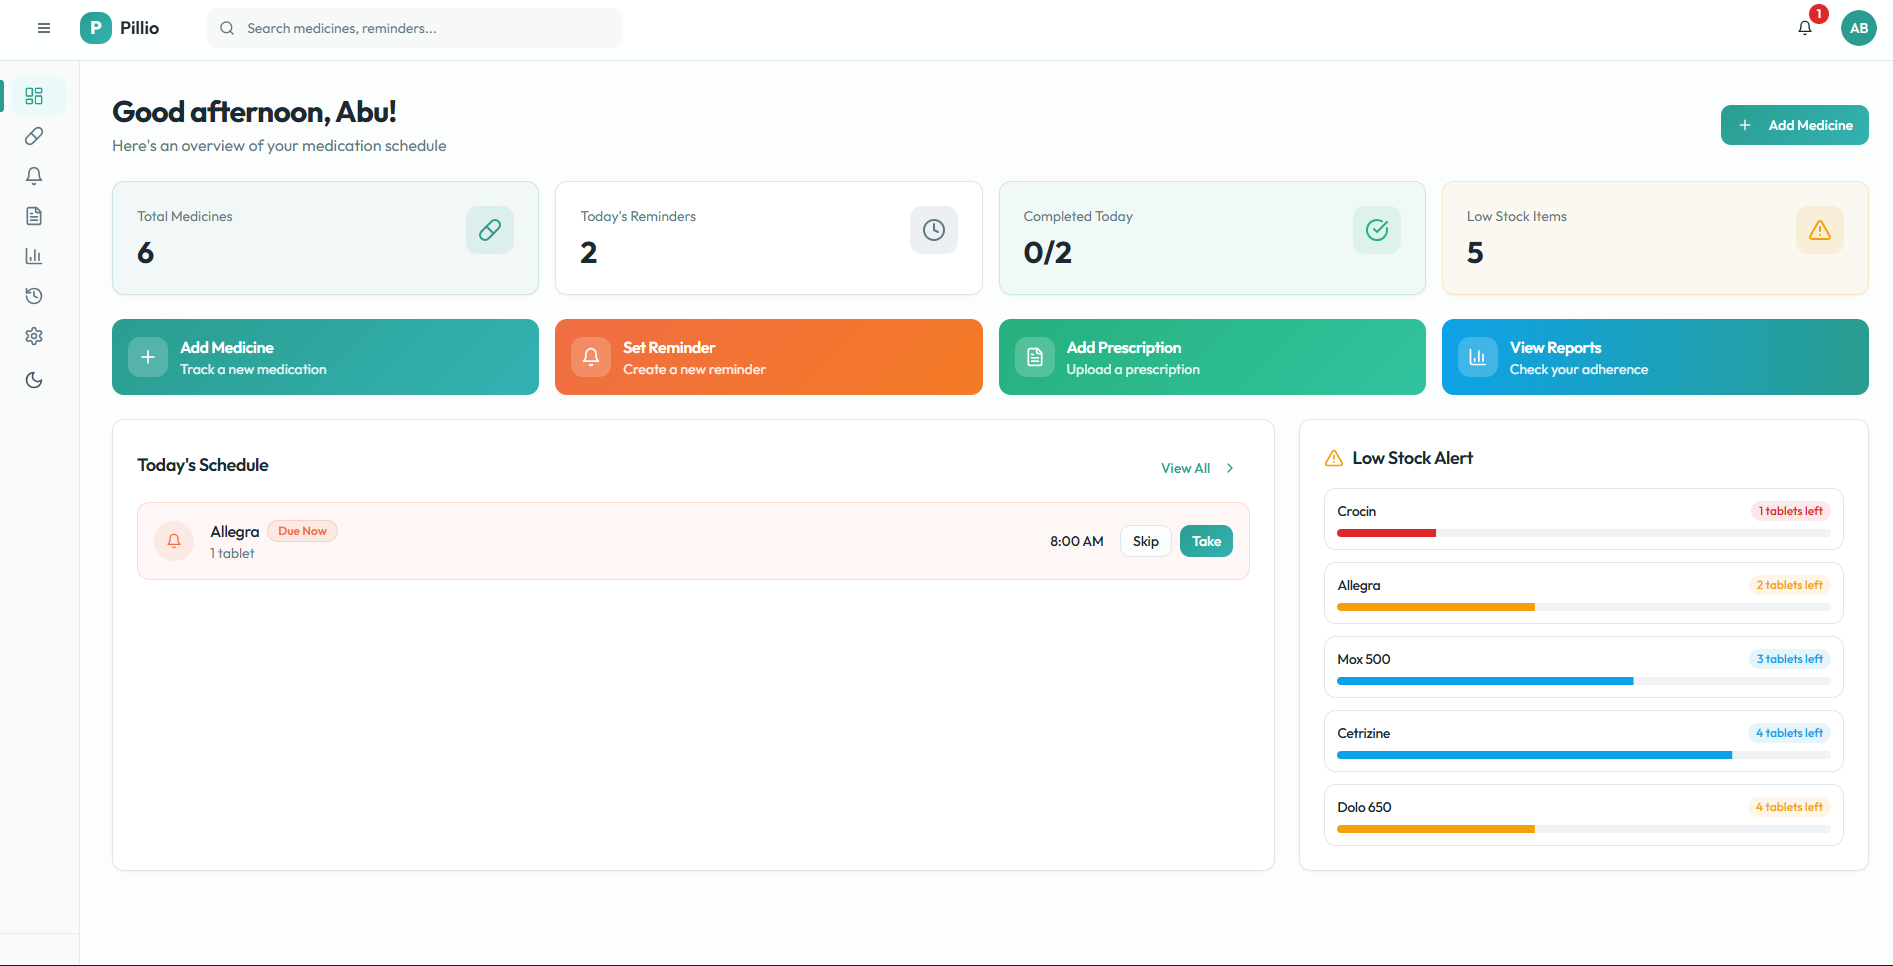Open the prescriptions document icon in sidebar
This screenshot has width=1893, height=966.
coord(34,216)
